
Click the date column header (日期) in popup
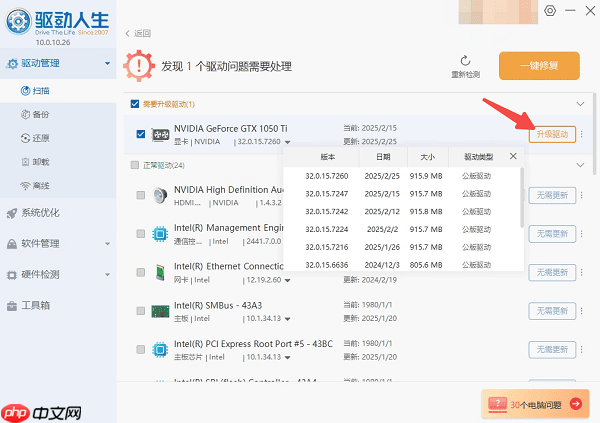pos(383,157)
